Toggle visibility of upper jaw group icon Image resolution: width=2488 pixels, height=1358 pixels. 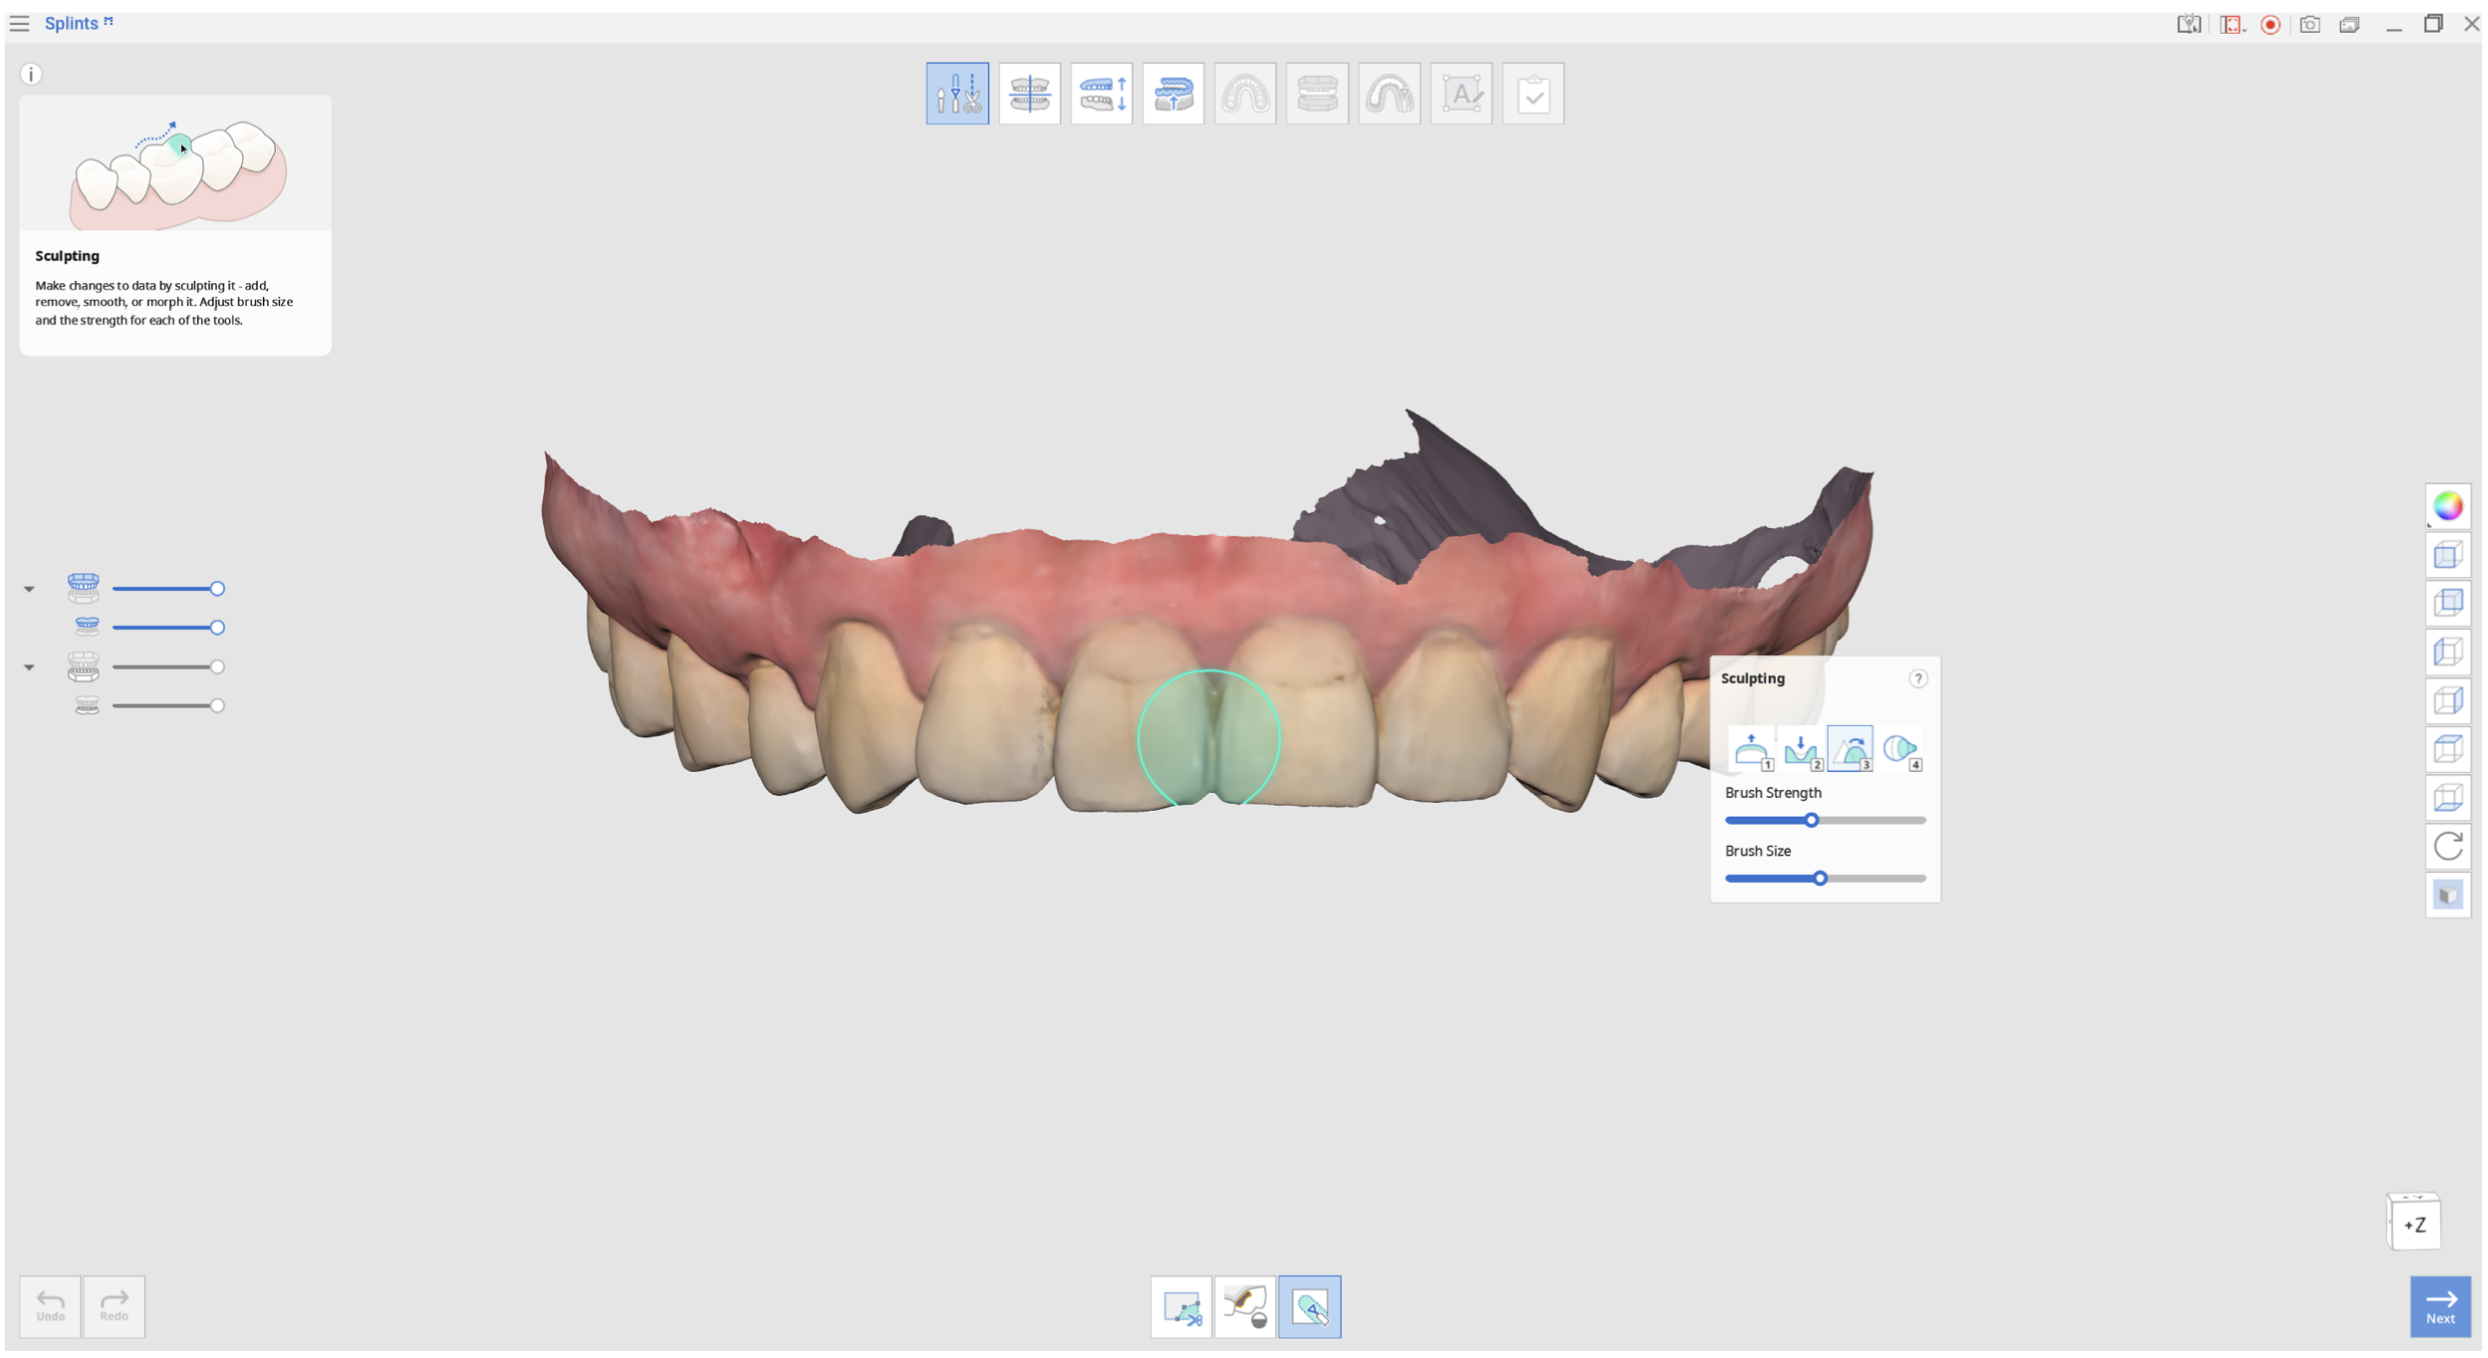tap(83, 588)
